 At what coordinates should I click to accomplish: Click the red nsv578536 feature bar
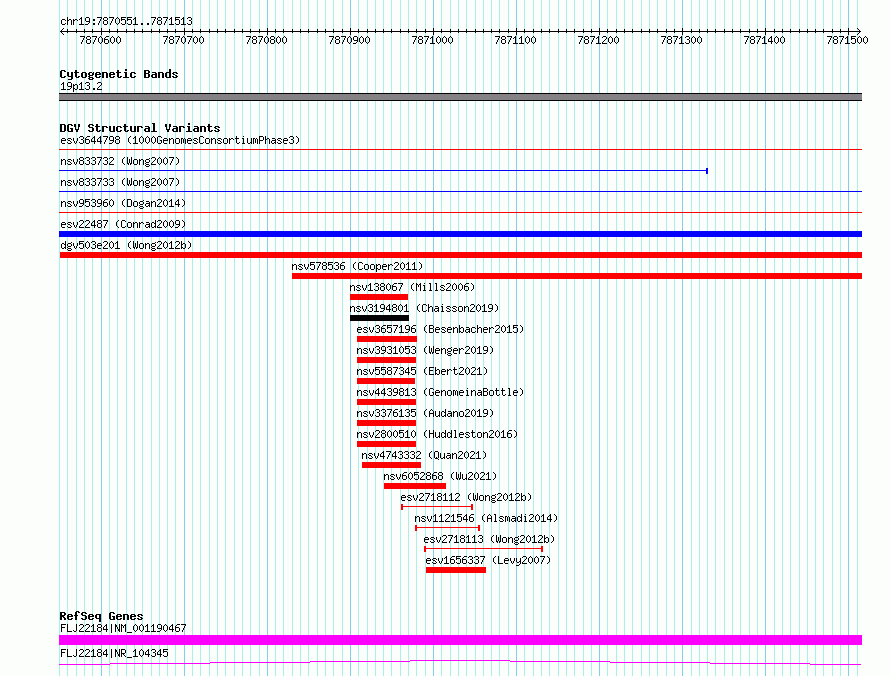pos(577,276)
